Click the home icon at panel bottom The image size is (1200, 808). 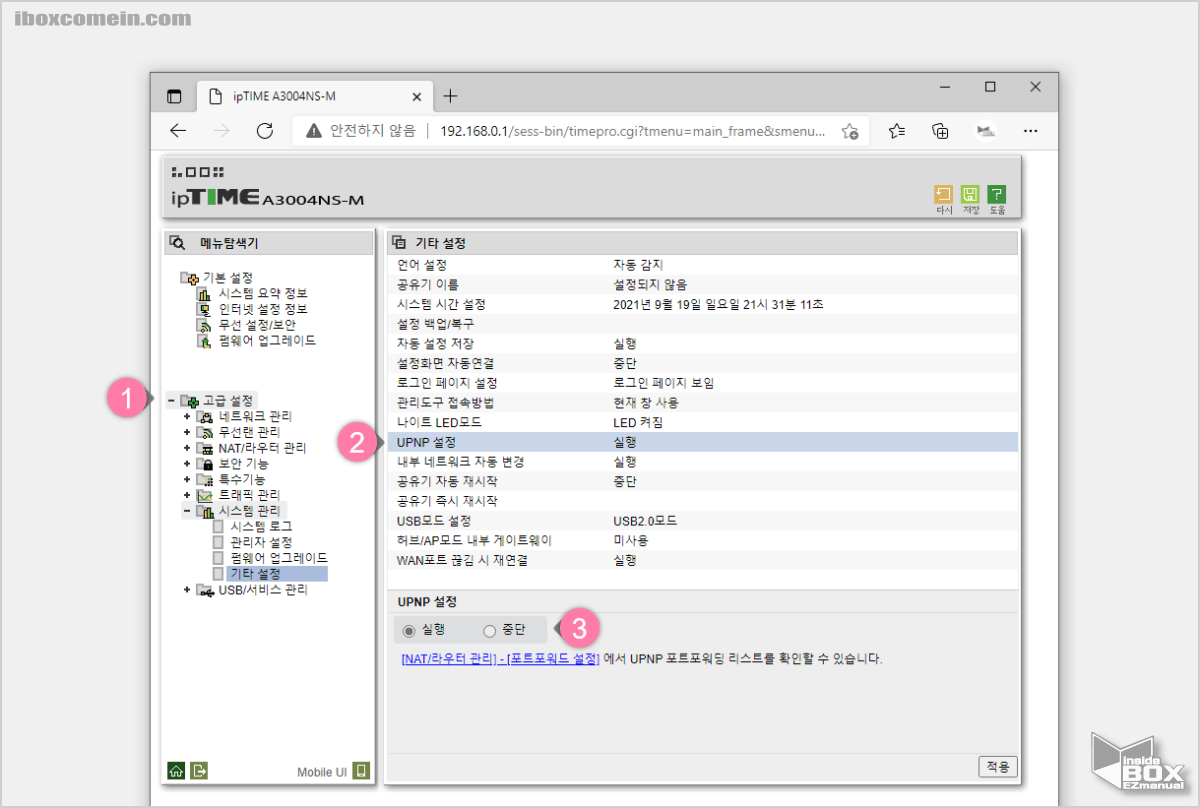pyautogui.click(x=176, y=770)
